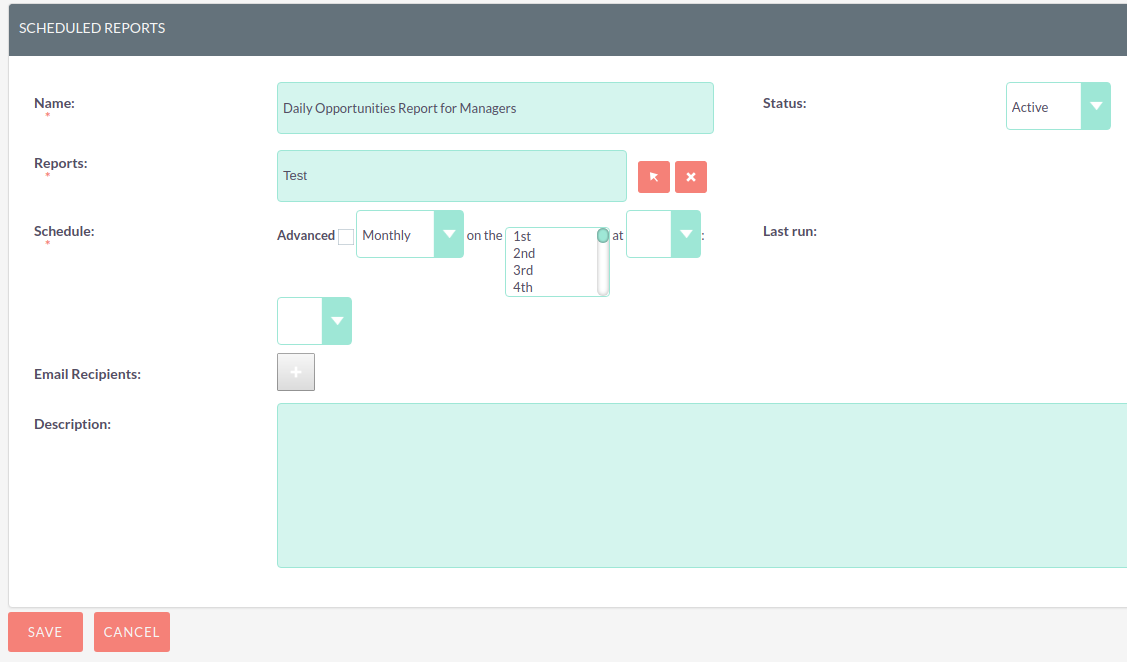Click the Reports field showing 'Test'
1127x662 pixels.
pyautogui.click(x=451, y=176)
